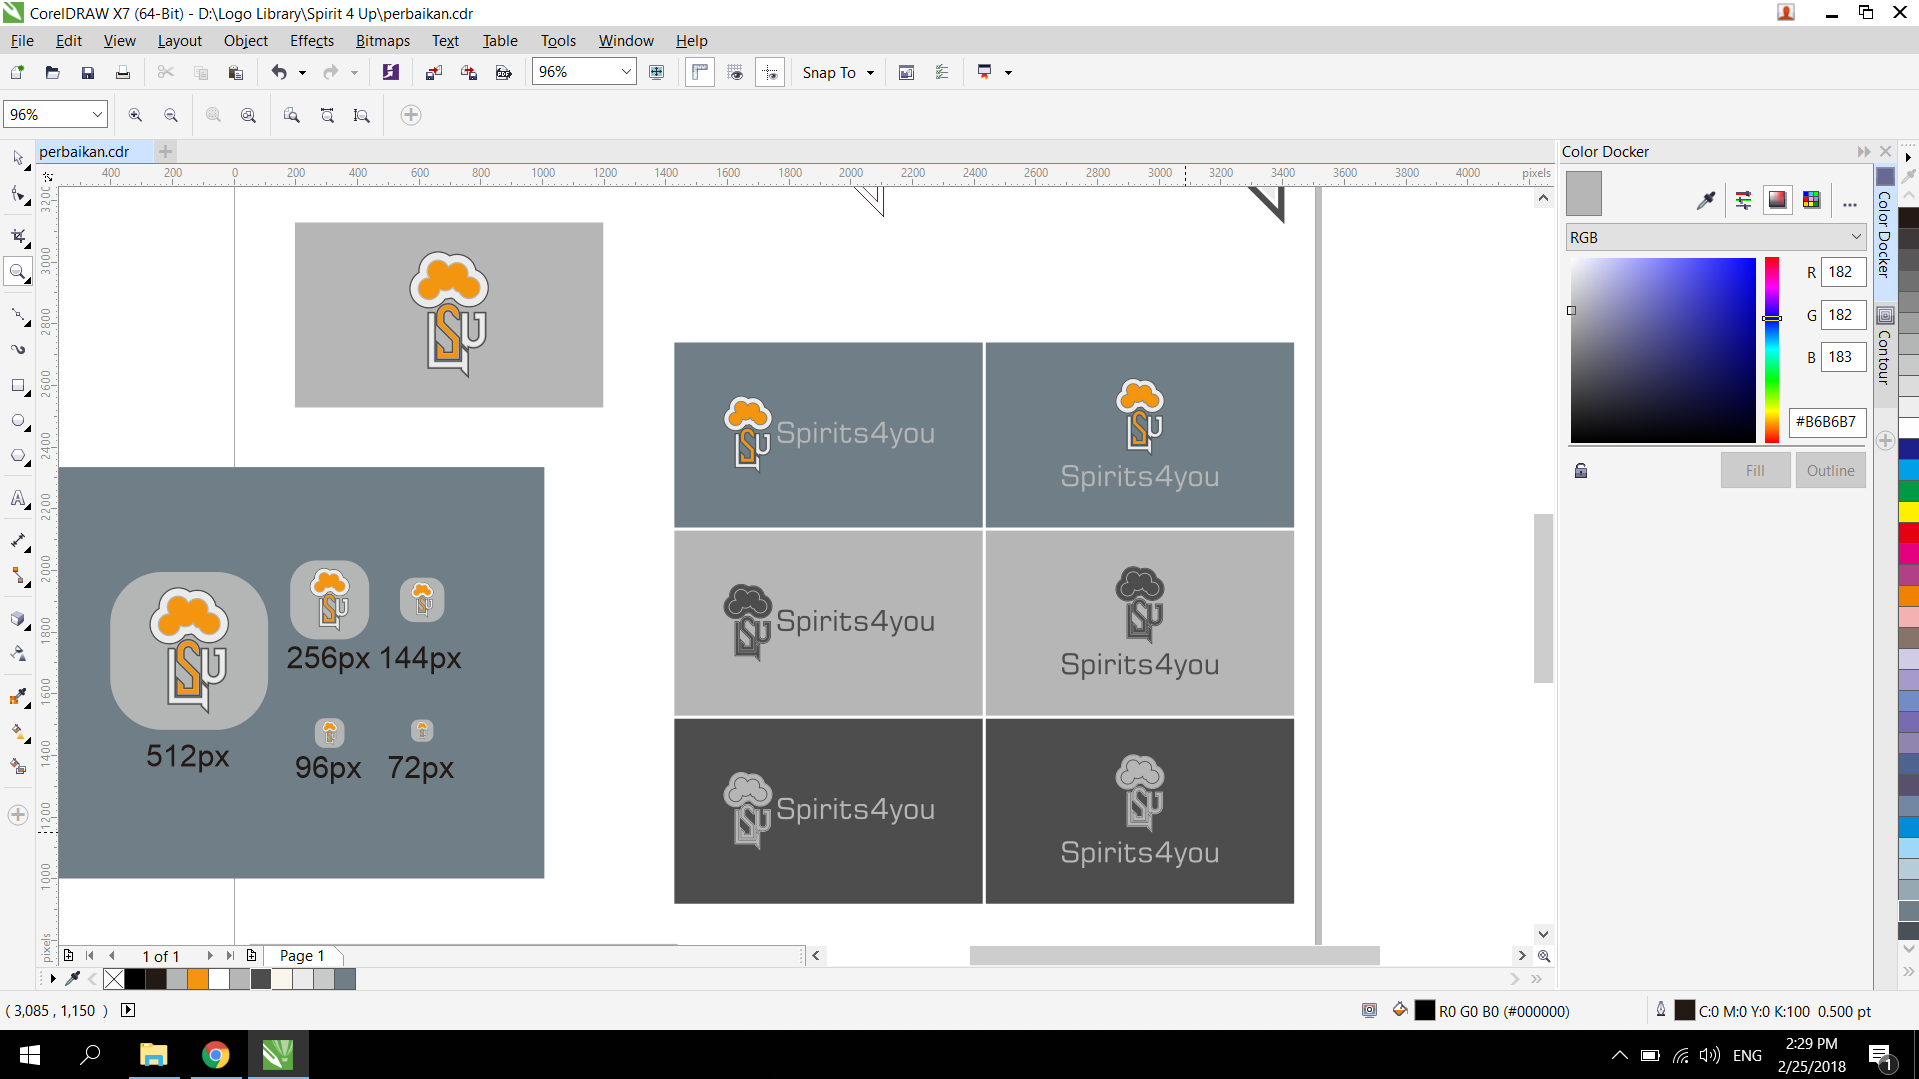Viewport: 1919px width, 1079px height.
Task: Collapse the Color Docker with double arrows
Action: [x=1864, y=152]
